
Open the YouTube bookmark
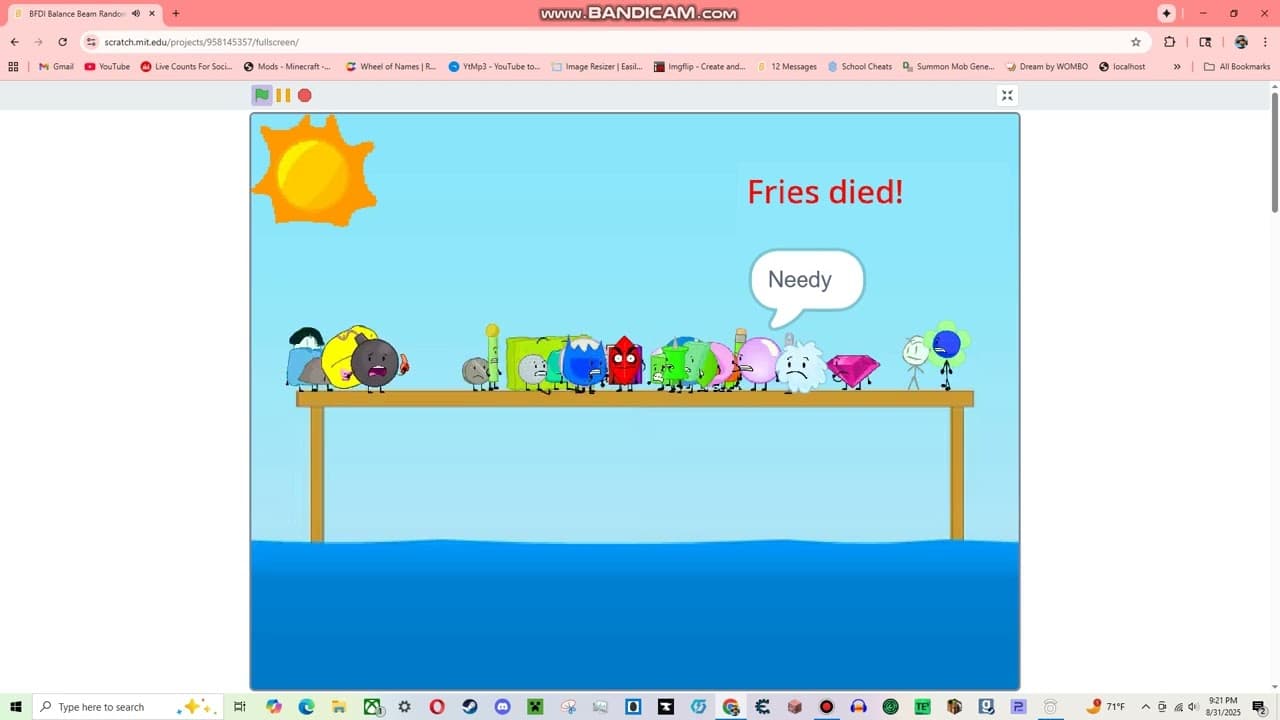click(x=107, y=67)
